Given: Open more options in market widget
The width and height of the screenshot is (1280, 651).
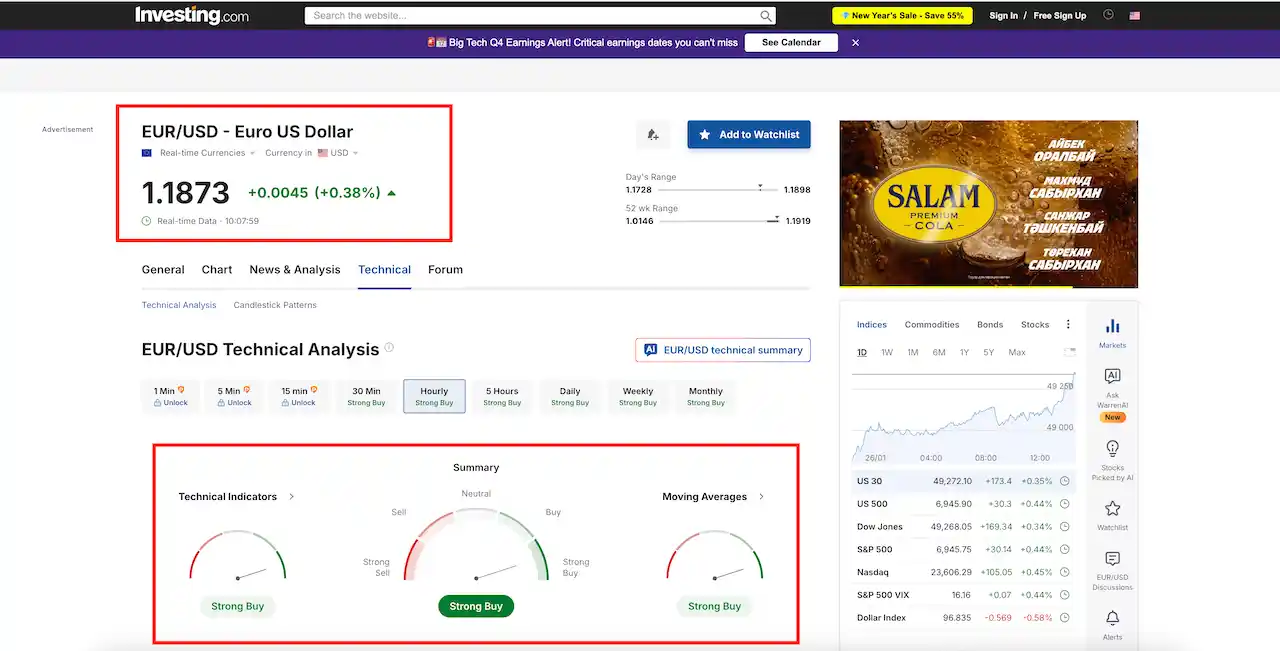Looking at the screenshot, I should click(1068, 324).
